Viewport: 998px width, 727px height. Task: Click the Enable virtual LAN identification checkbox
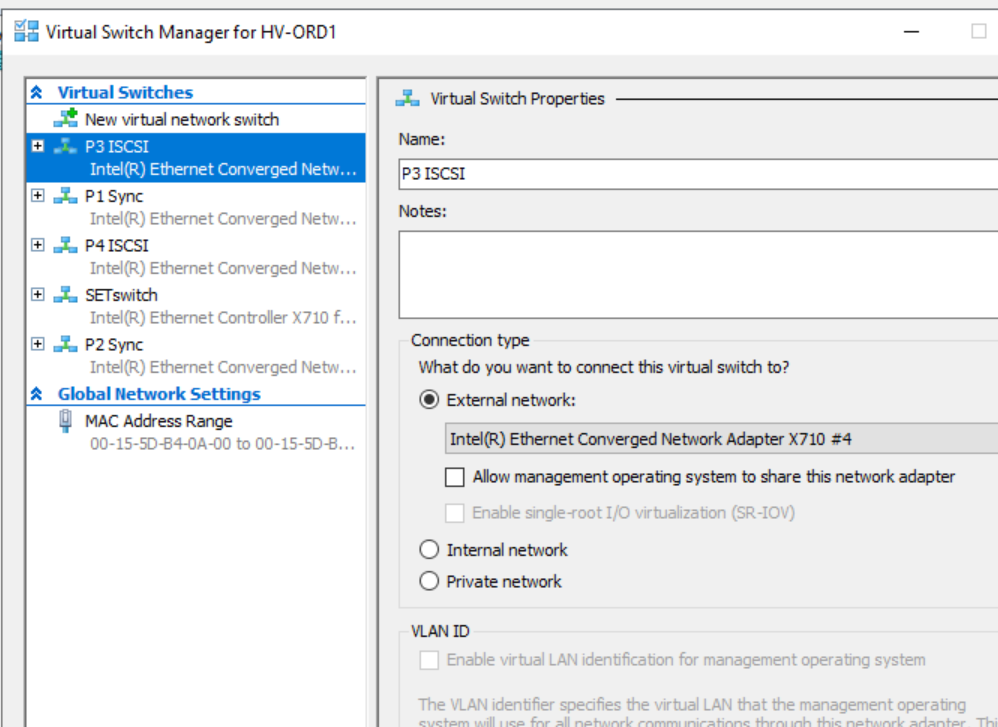429,660
